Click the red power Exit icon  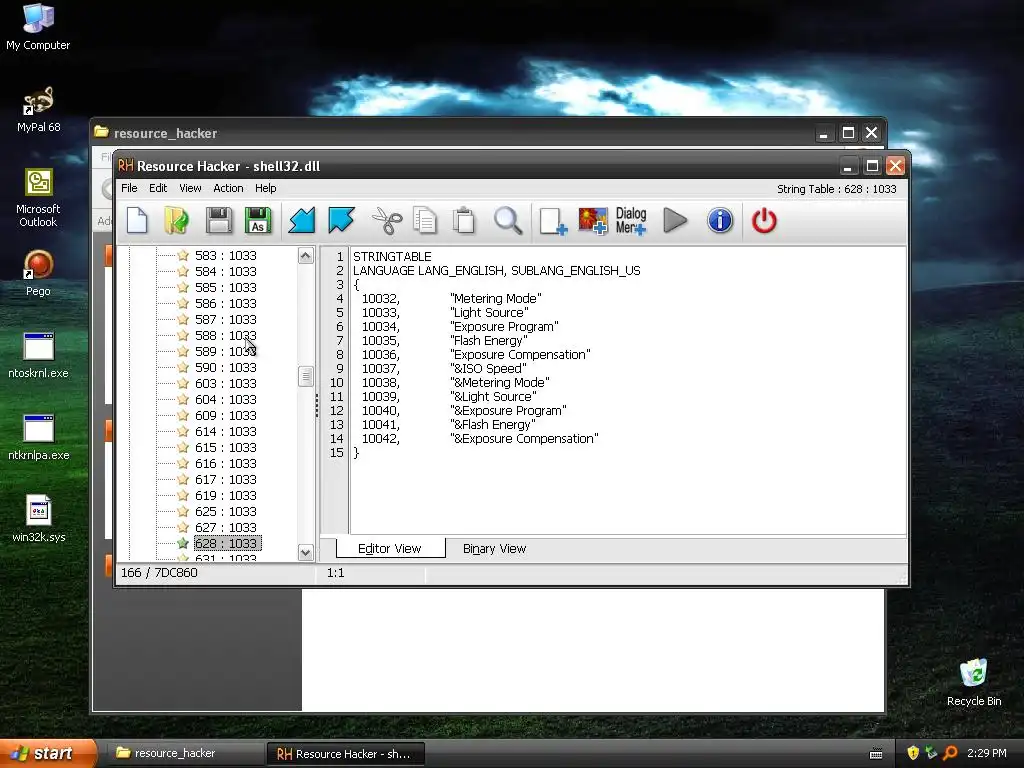(x=764, y=221)
